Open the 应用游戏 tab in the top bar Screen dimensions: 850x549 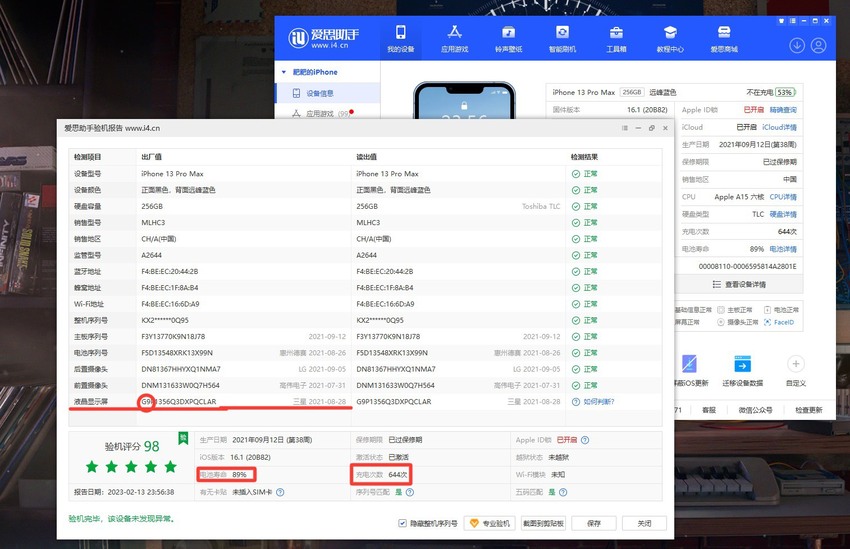[x=454, y=39]
